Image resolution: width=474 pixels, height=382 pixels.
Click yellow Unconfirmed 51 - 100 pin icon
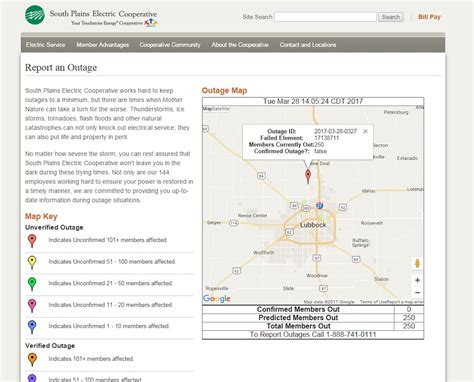pyautogui.click(x=32, y=262)
